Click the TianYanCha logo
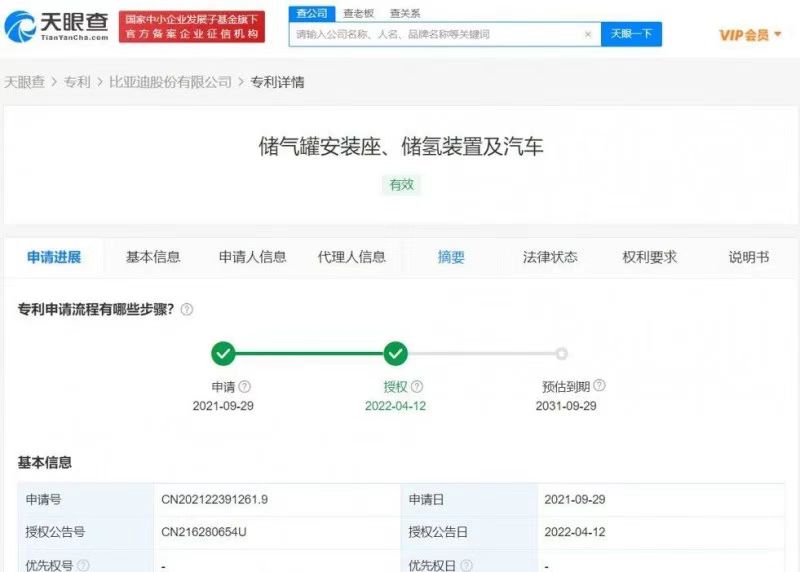This screenshot has width=800, height=572. (56, 26)
